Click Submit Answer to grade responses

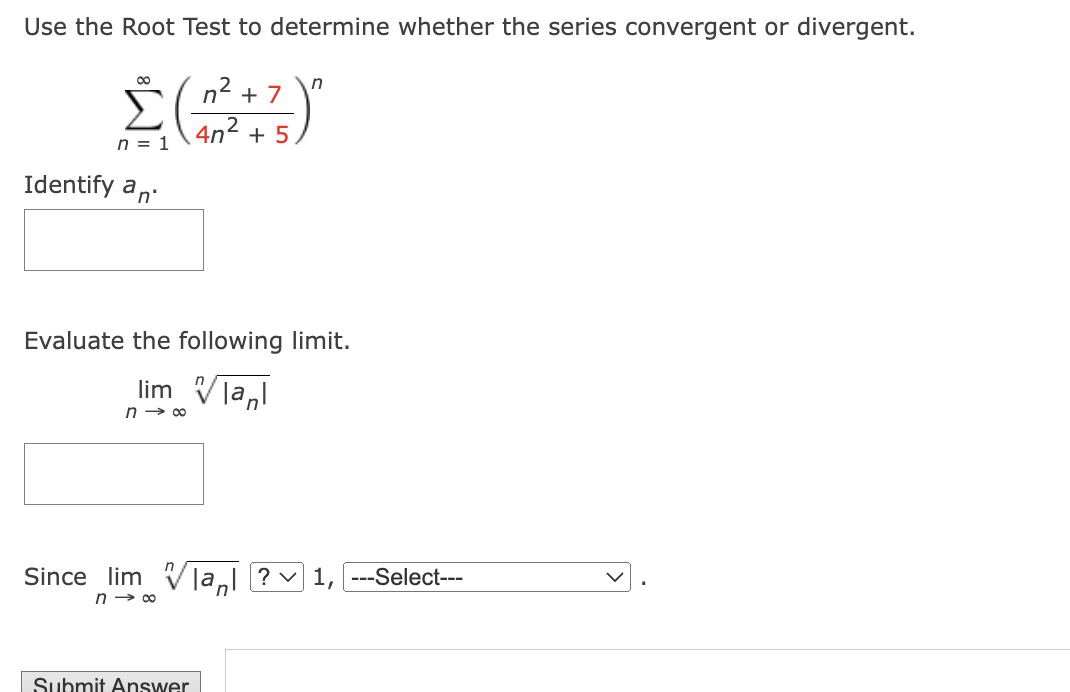click(x=110, y=683)
